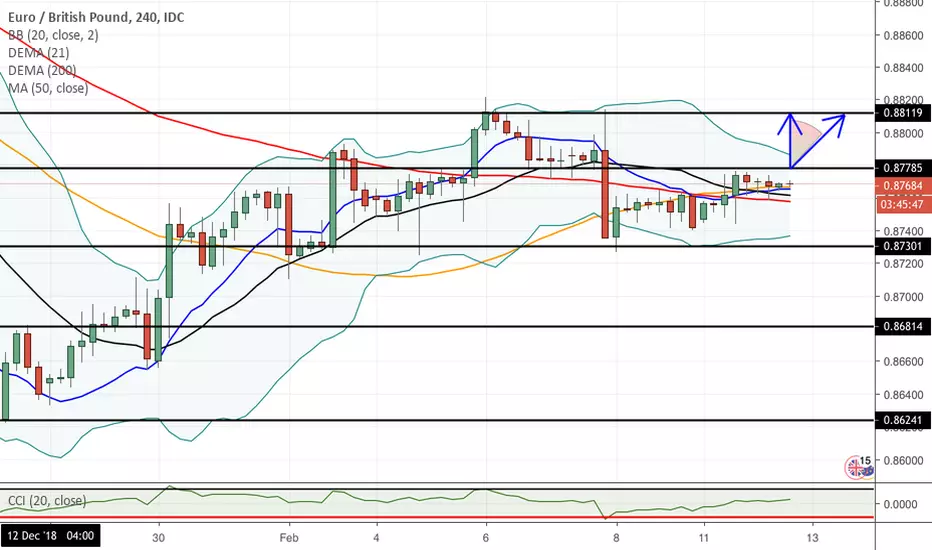
Task: Click the UK flag event icon
Action: 855,469
